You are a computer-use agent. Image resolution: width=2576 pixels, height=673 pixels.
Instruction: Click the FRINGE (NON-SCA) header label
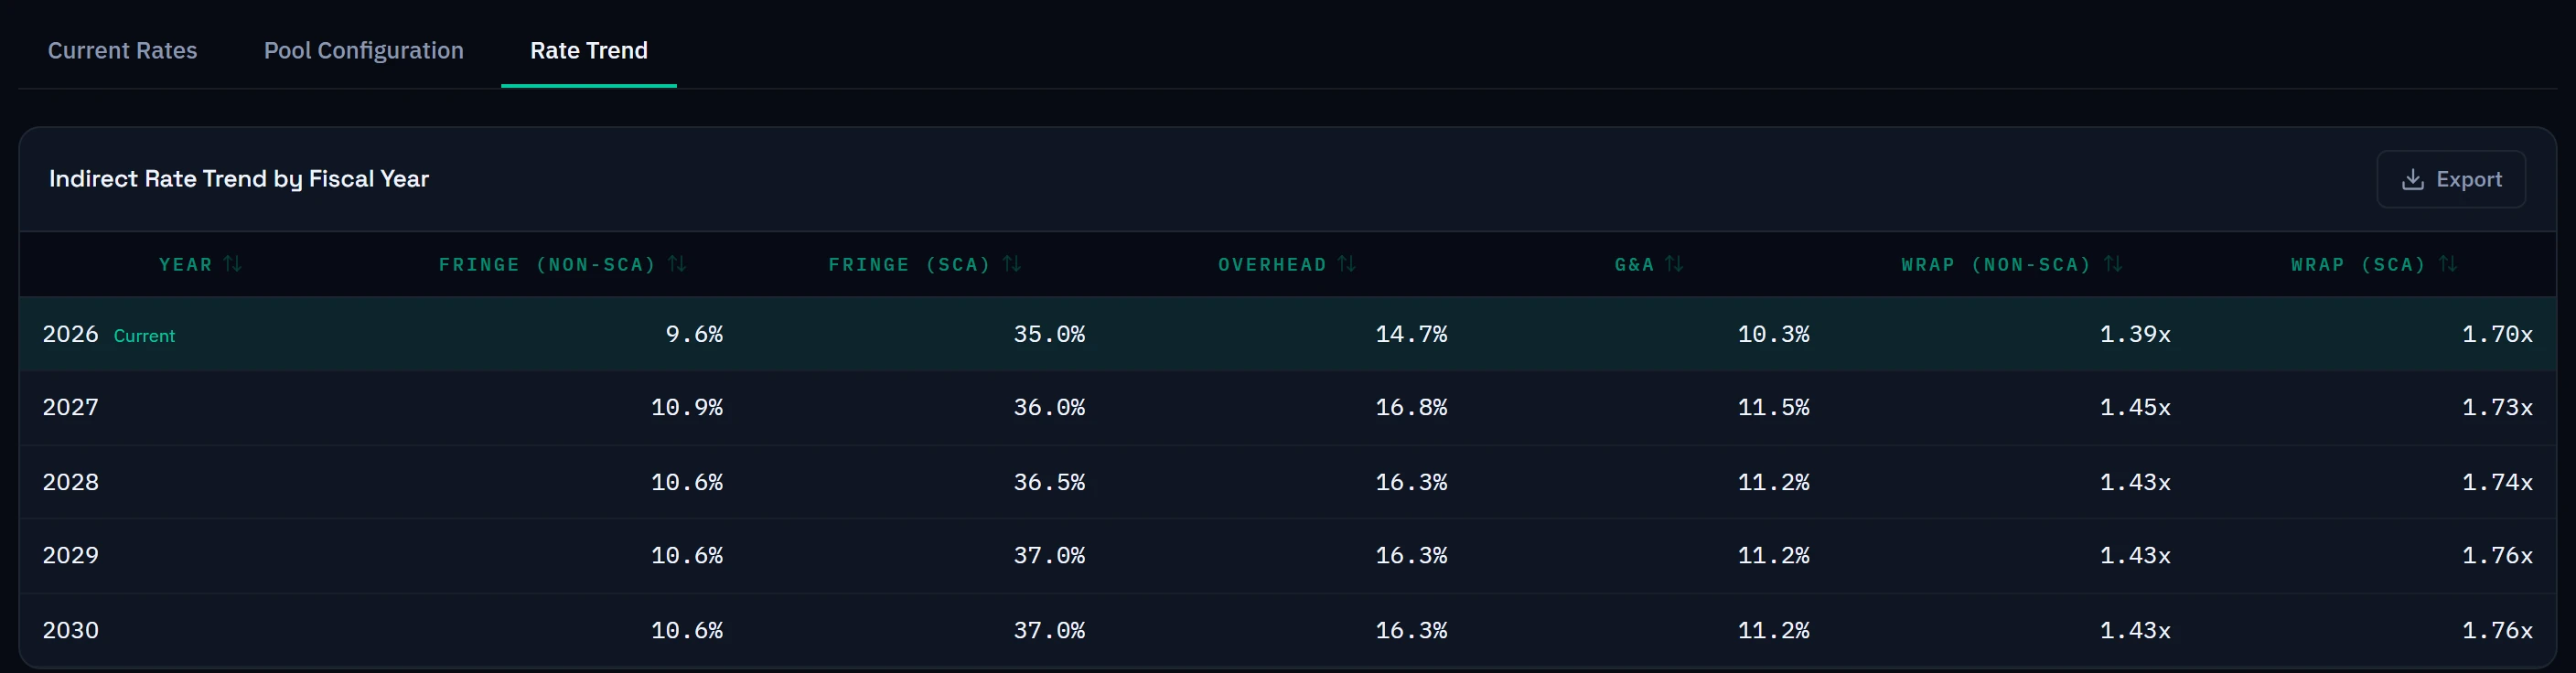point(547,265)
